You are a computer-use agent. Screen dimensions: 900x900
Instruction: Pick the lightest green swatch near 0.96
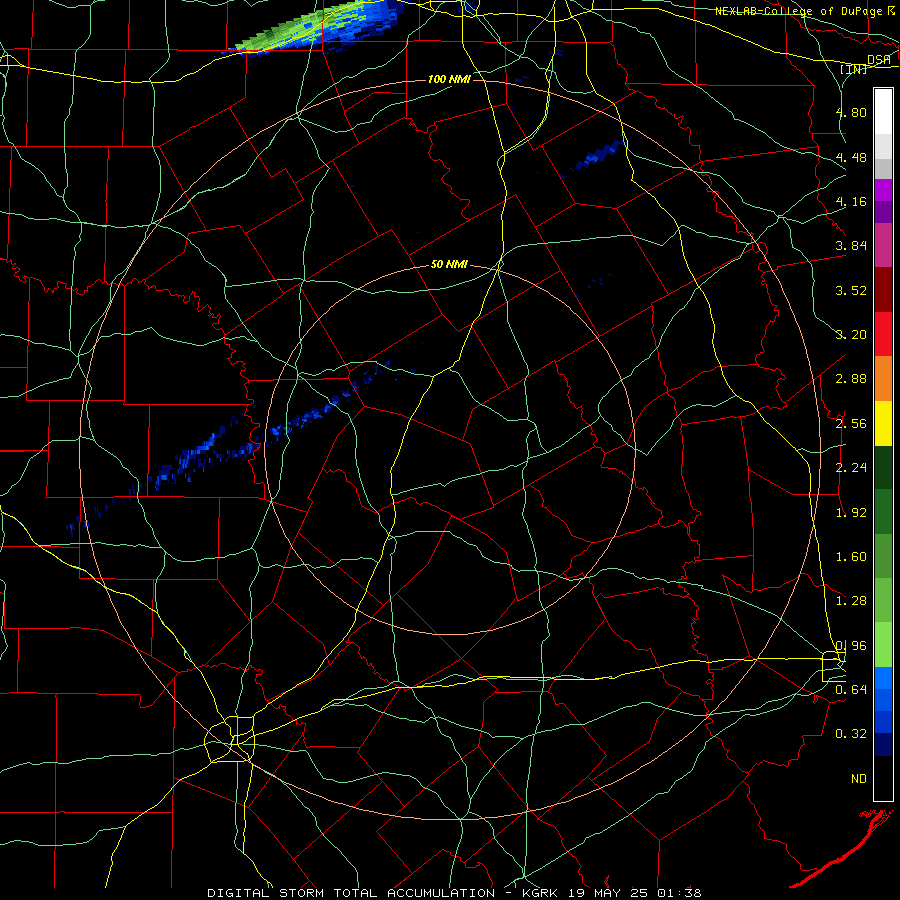pyautogui.click(x=883, y=645)
